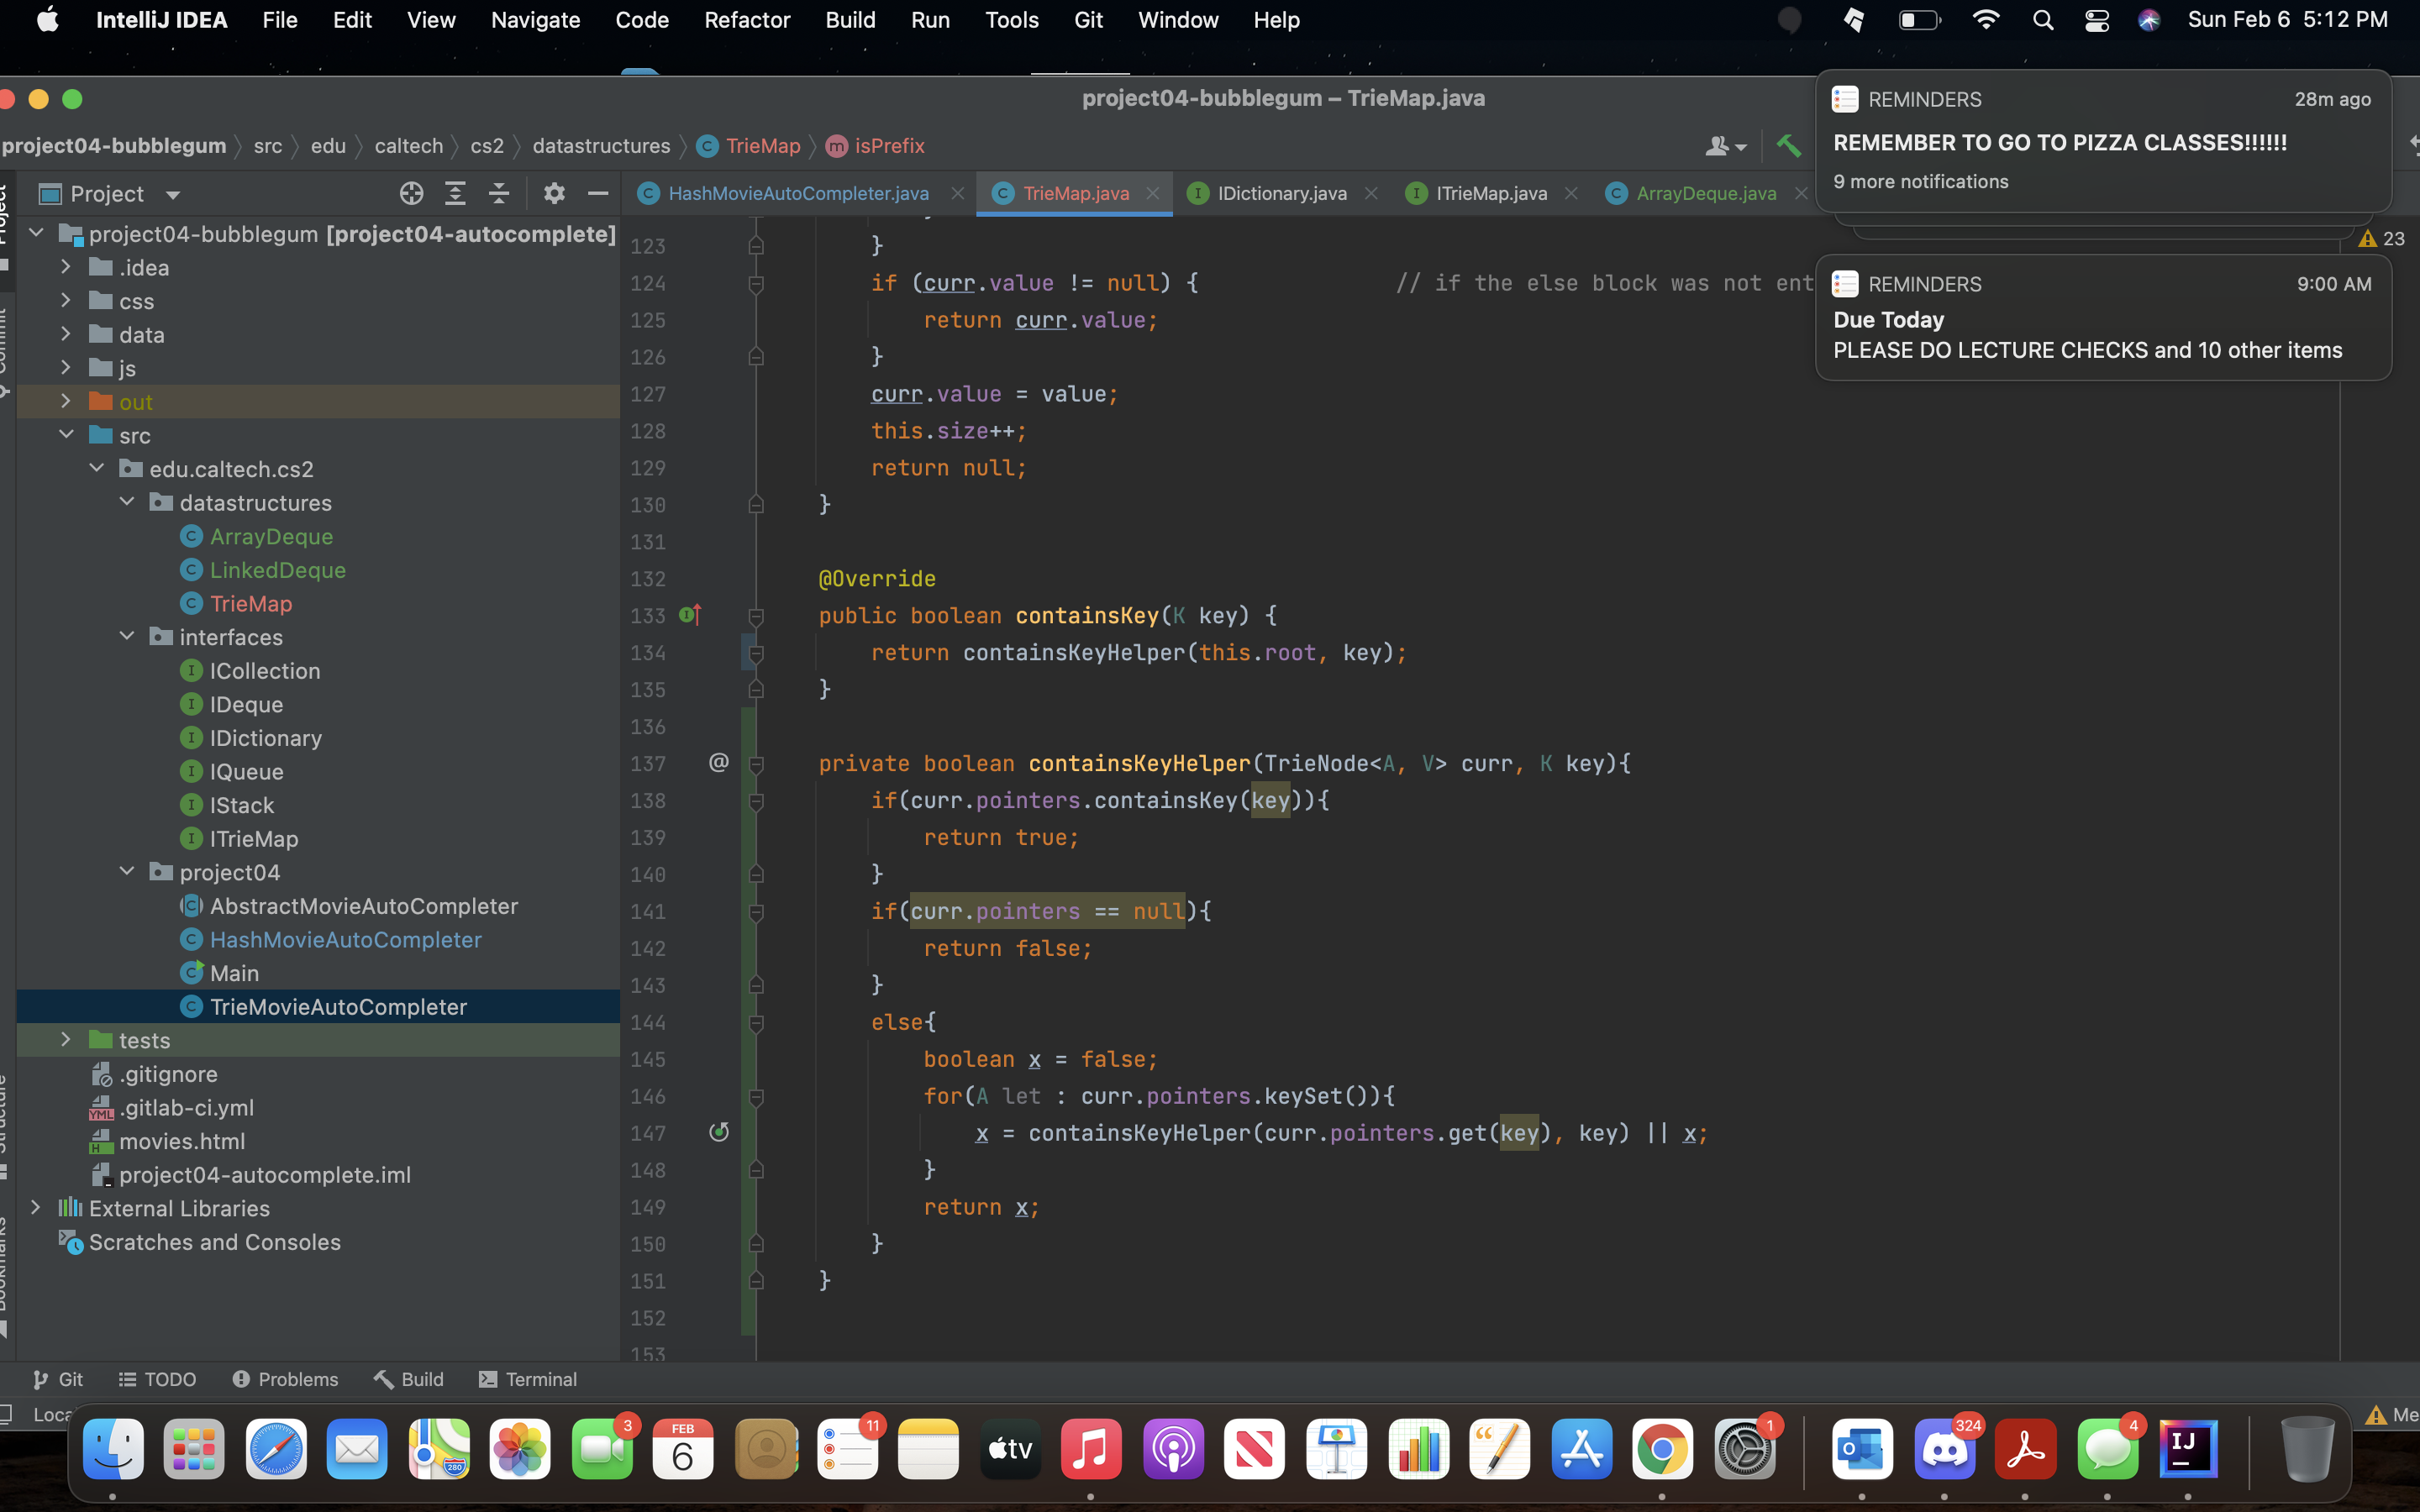Click the override gutter icon on line 133

tap(690, 615)
